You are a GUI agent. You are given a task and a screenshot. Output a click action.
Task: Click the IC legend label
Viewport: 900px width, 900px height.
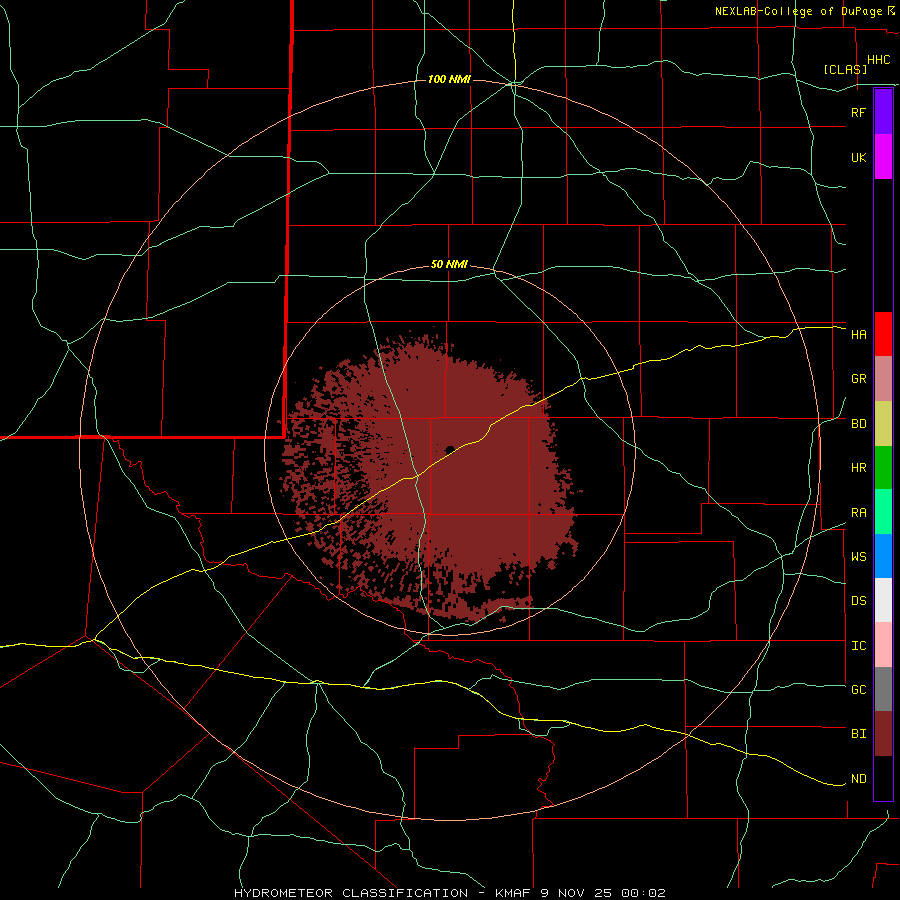coord(859,646)
